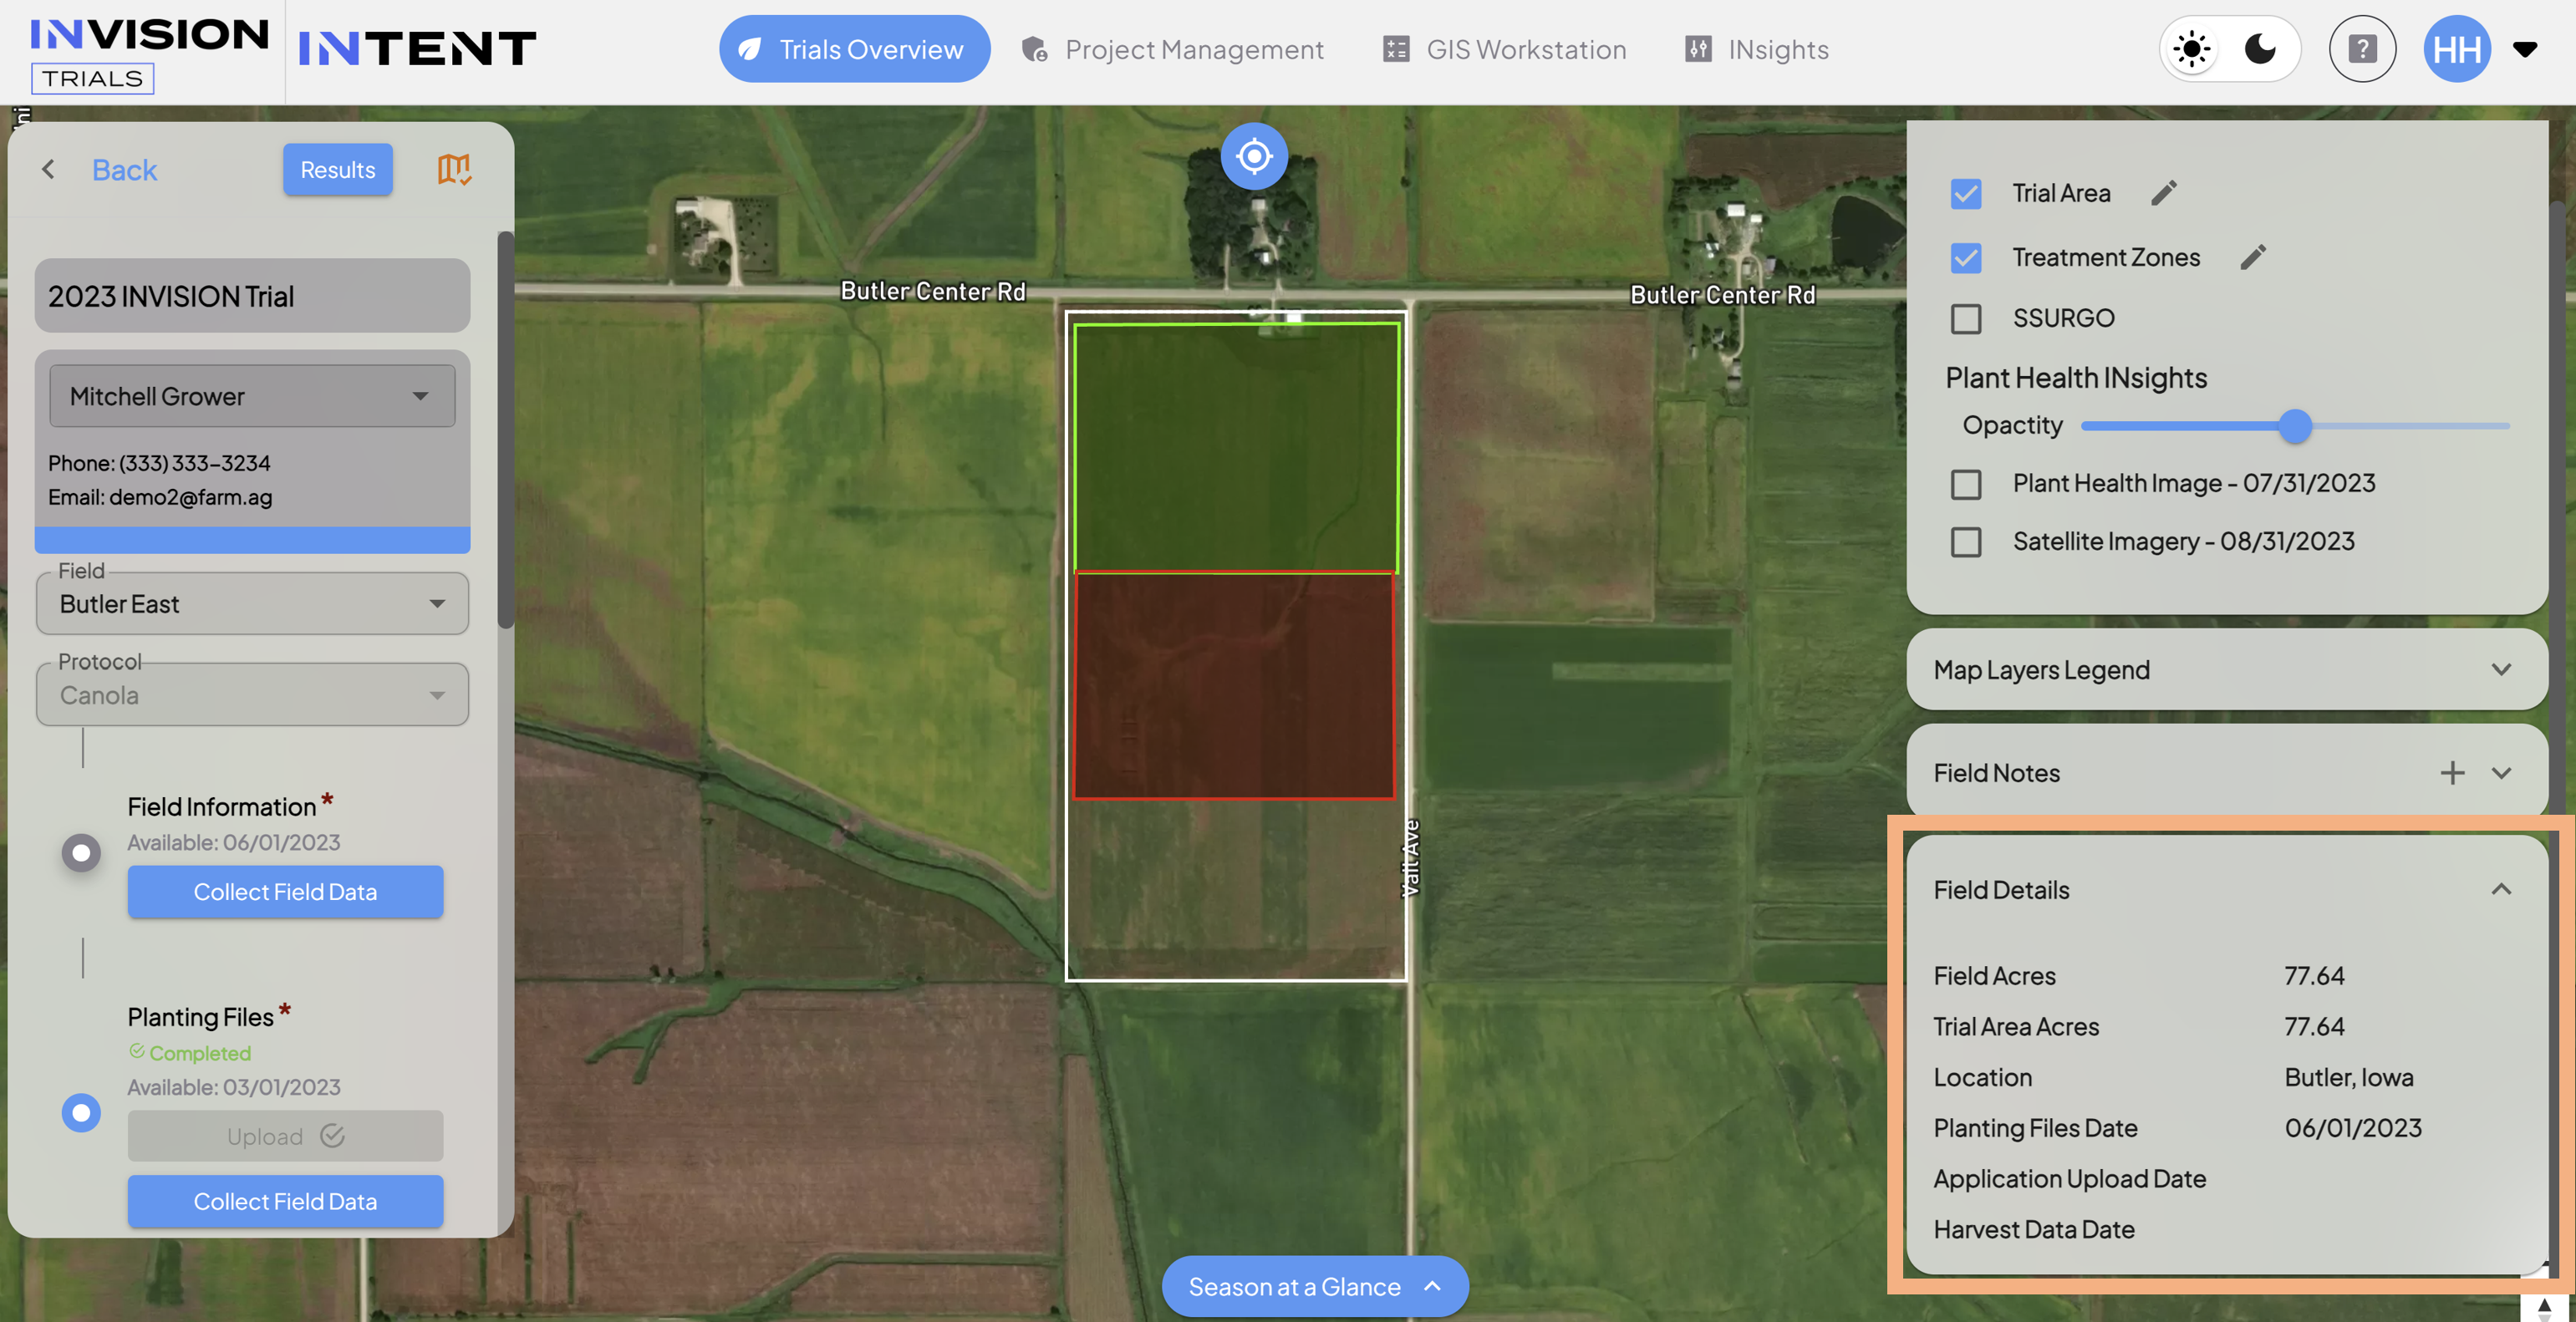Viewport: 2576px width, 1322px height.
Task: Open the Project Management tab
Action: (x=1172, y=49)
